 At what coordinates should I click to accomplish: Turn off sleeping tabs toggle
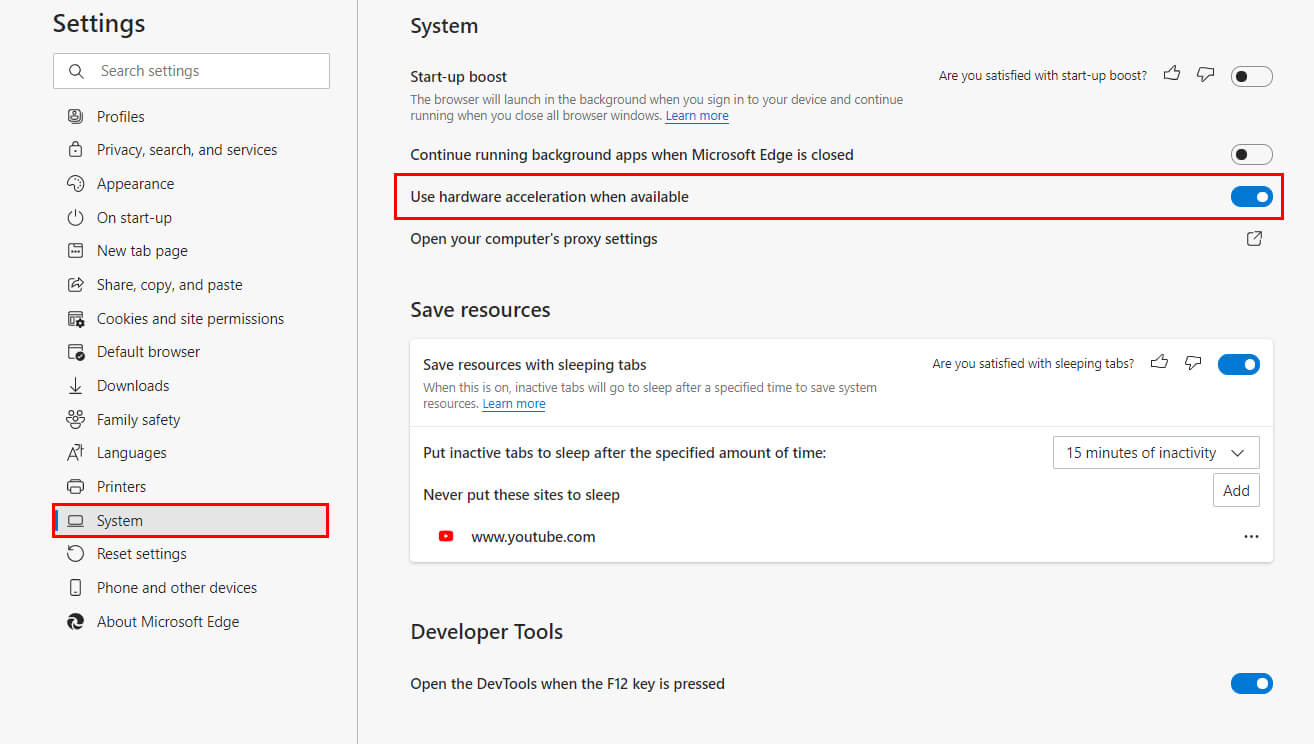click(x=1238, y=365)
